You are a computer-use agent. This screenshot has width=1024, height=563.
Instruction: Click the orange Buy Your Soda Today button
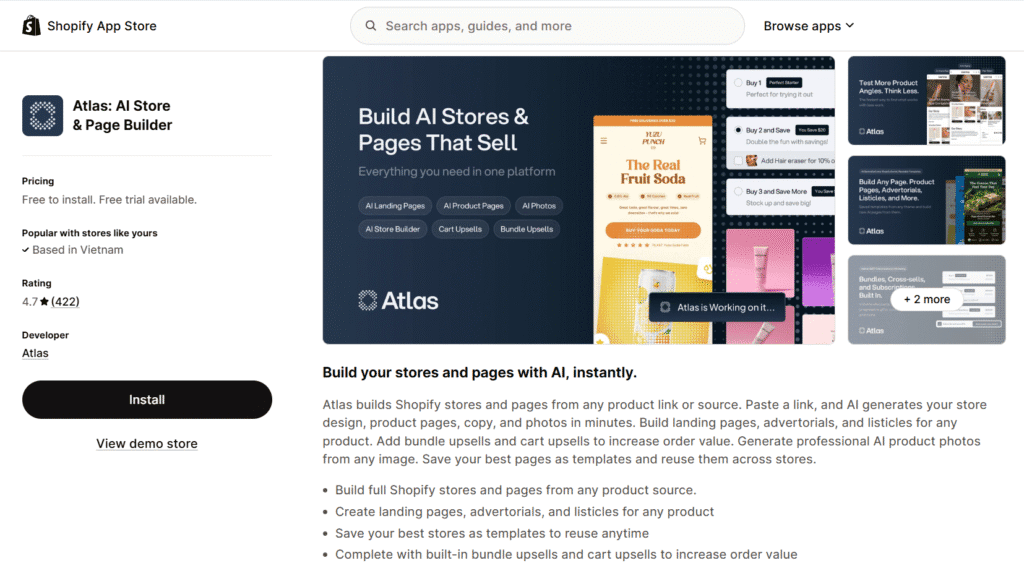pyautogui.click(x=653, y=230)
